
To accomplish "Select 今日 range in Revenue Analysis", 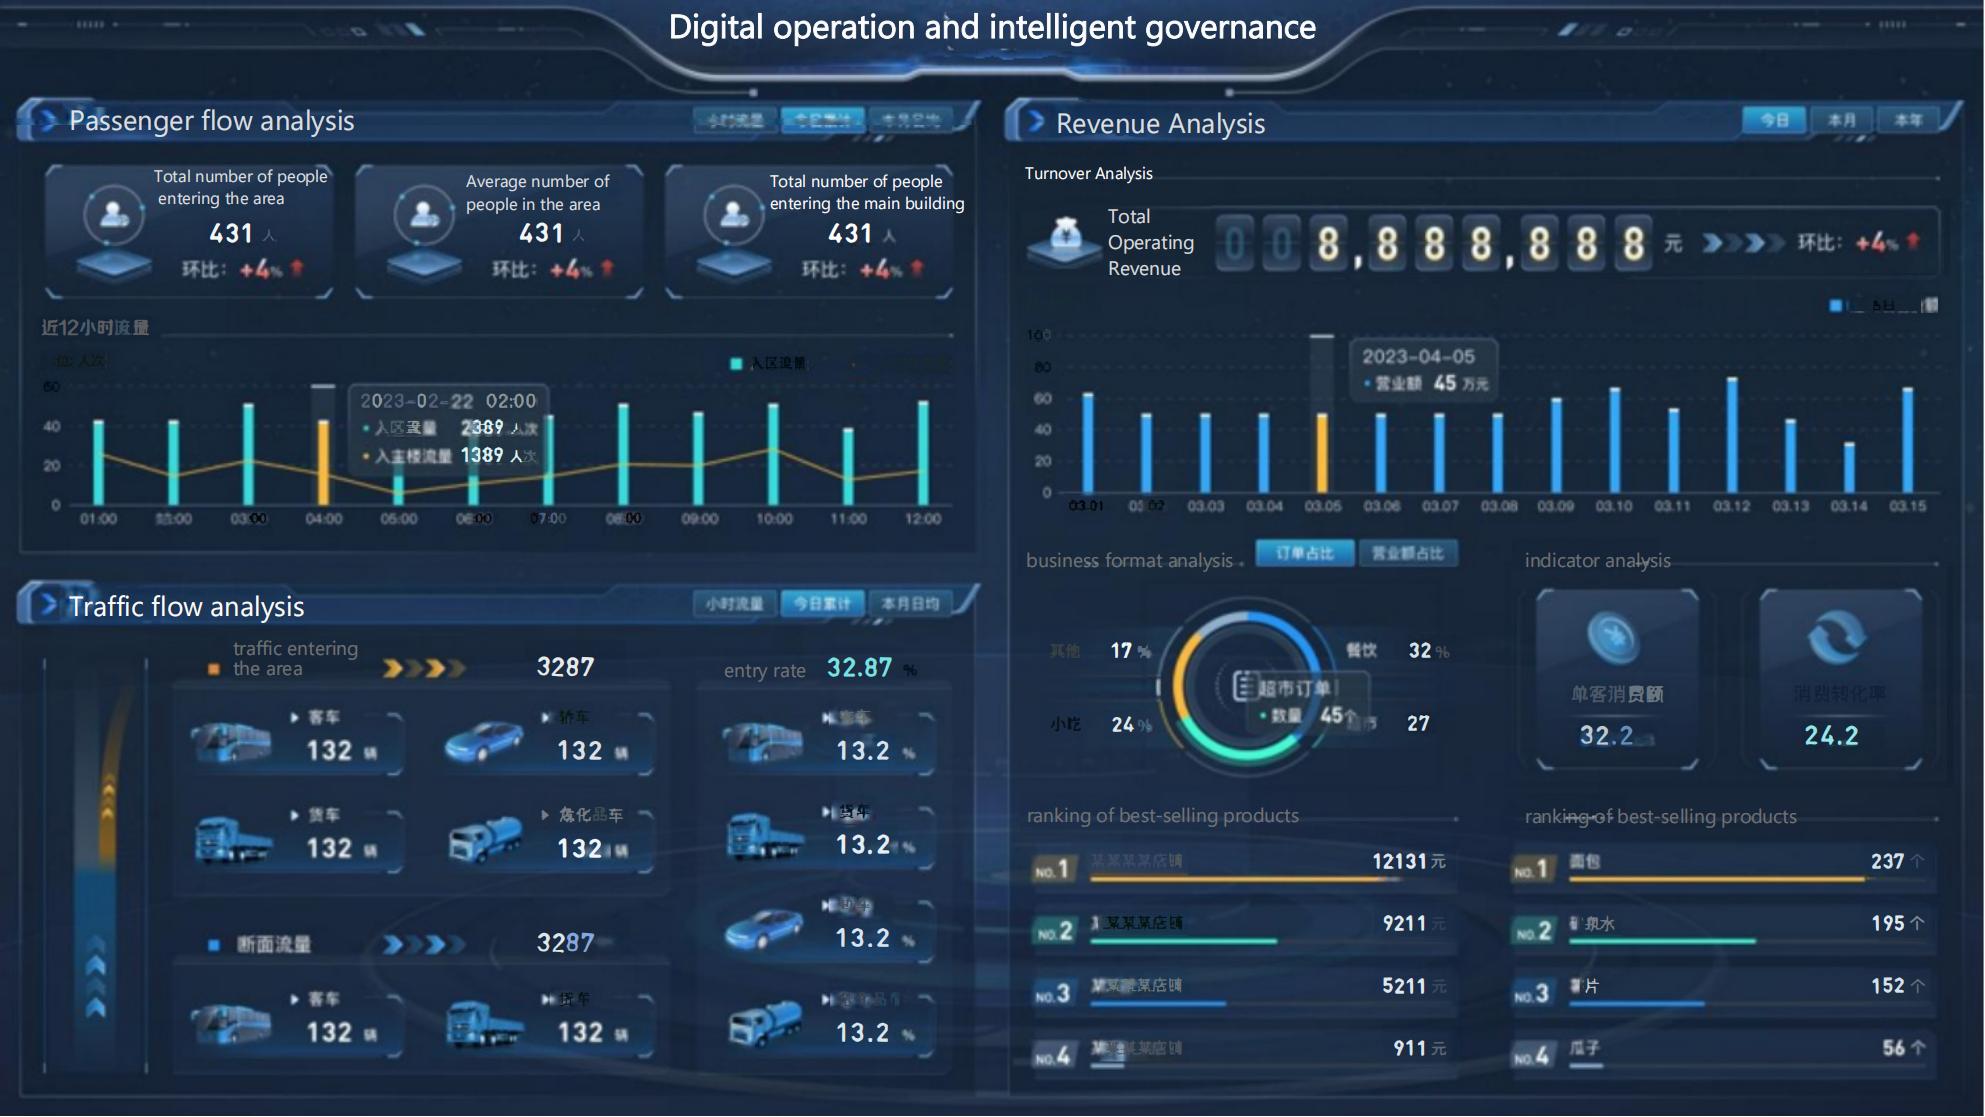I will (x=1774, y=120).
